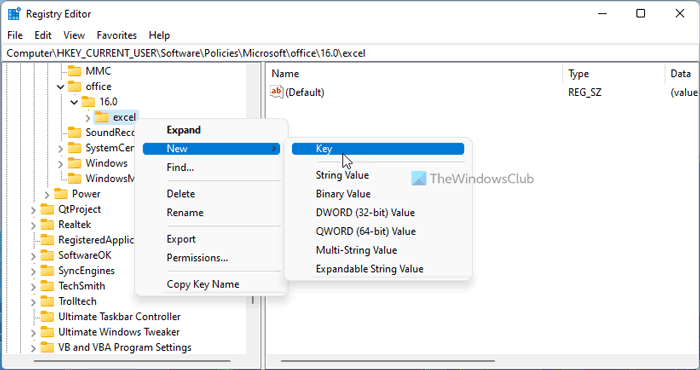Click the Ultimate Windows Tweaker folder icon
This screenshot has height=370, width=700.
tap(47, 332)
